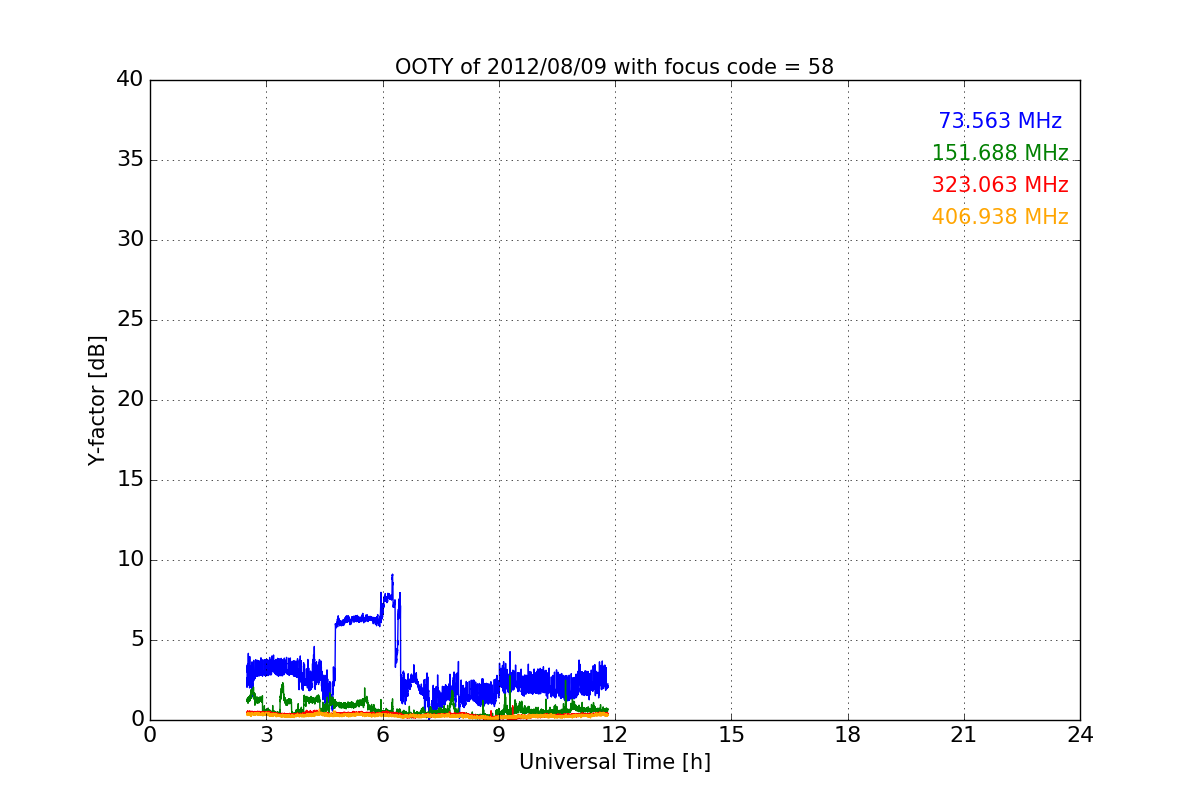Image resolution: width=1200 pixels, height=800 pixels.
Task: Click the 'Y-factor [dB]' axis label
Action: (97, 400)
